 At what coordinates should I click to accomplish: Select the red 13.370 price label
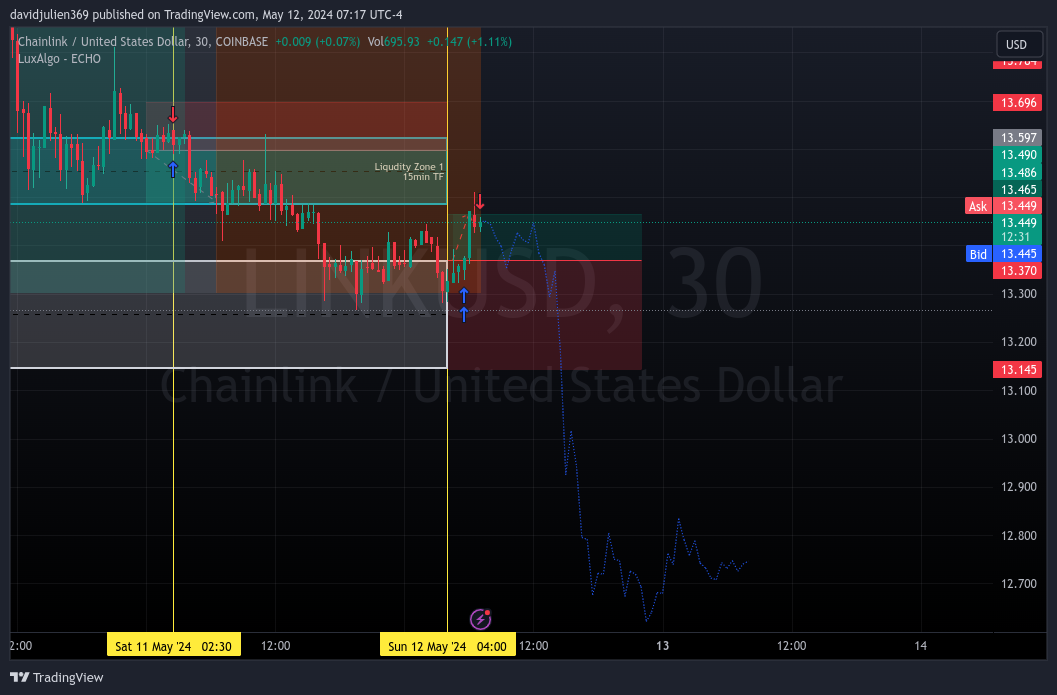(1017, 270)
